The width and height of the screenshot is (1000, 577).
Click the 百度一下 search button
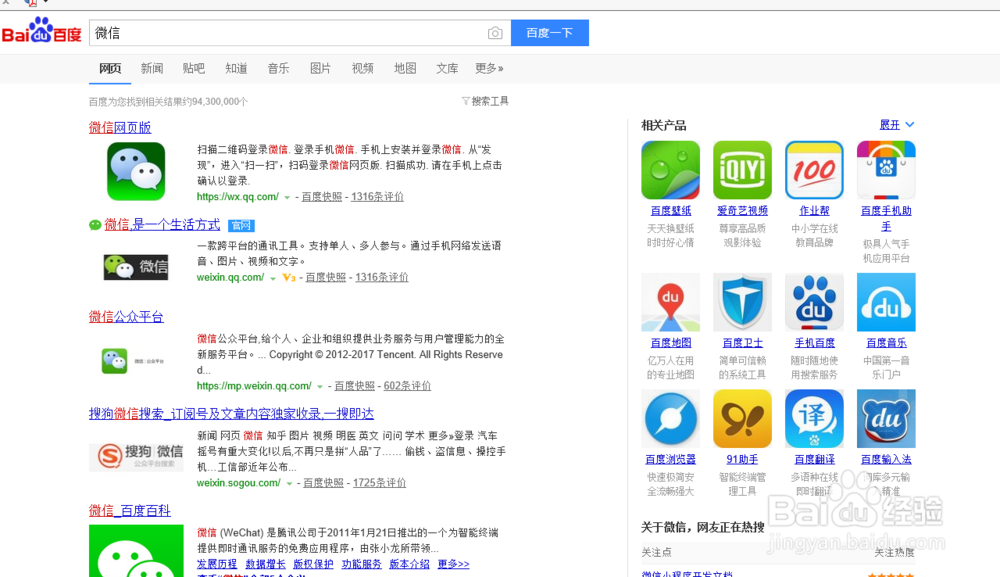click(x=550, y=33)
